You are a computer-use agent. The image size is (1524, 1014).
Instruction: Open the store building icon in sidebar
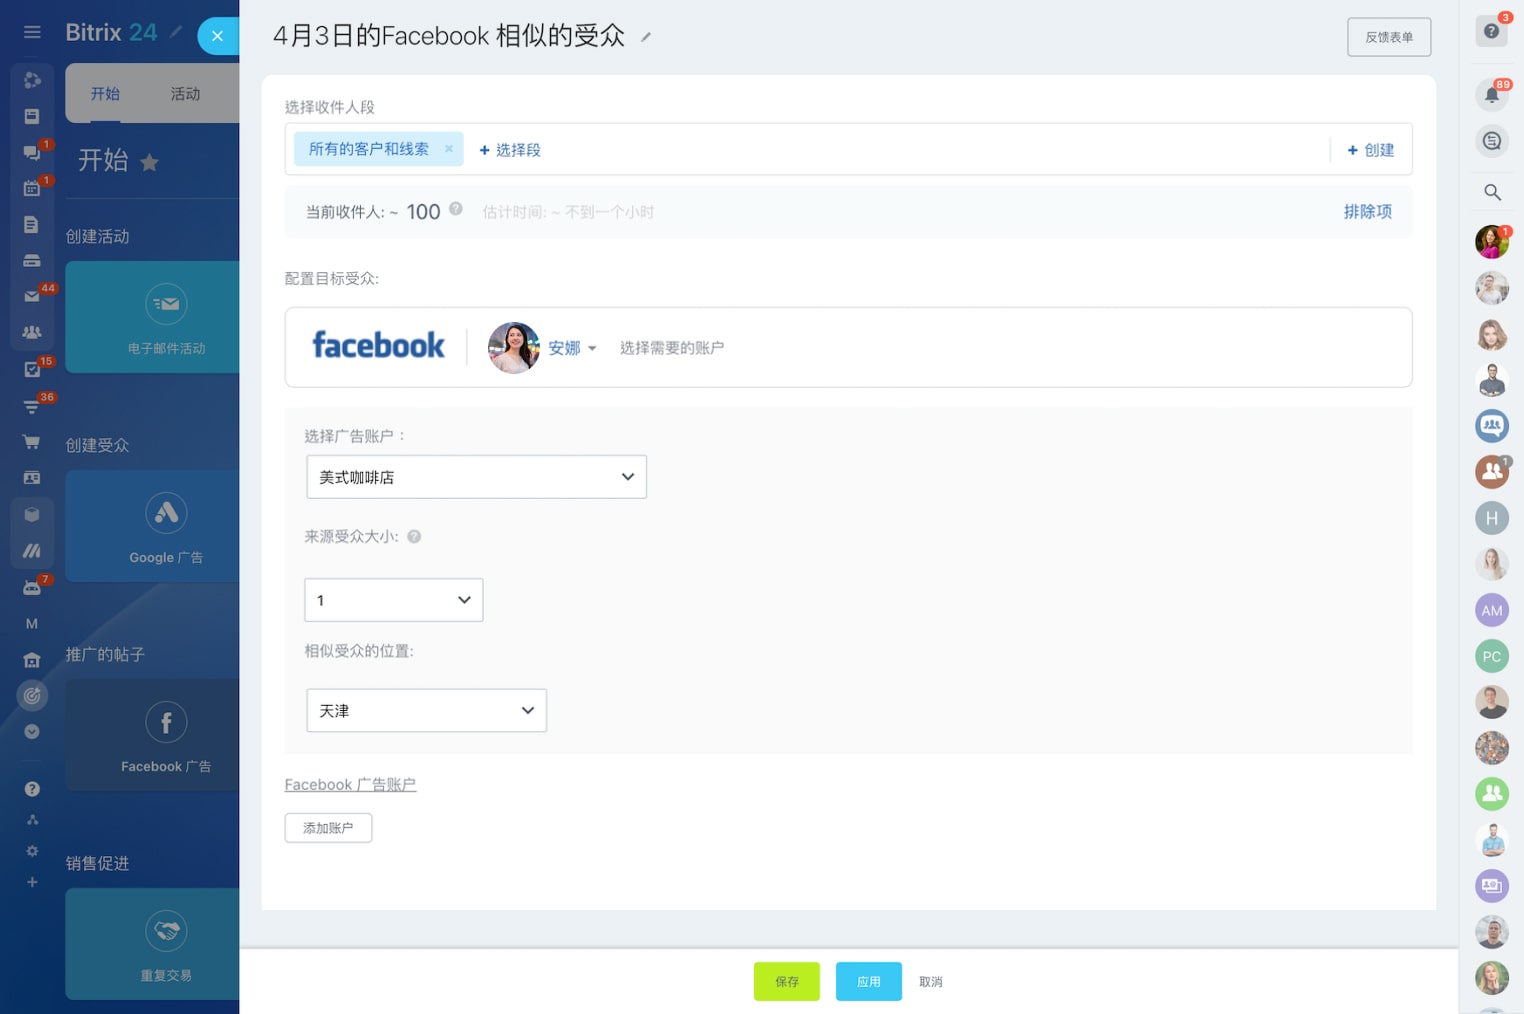pyautogui.click(x=32, y=660)
